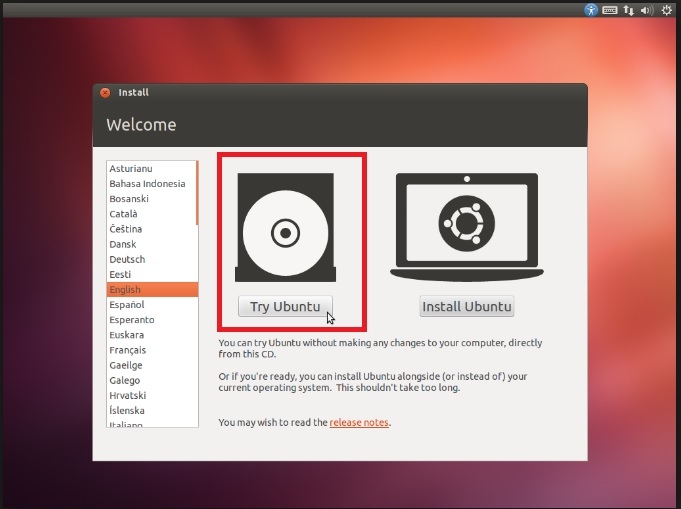Screen dimensions: 681x509
Task: Select the highlighted English language row
Action: (152, 290)
